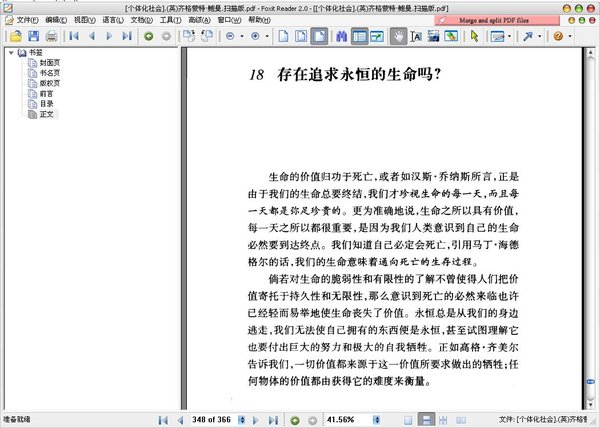
Task: Expand the typewriter tool dropdown arrow
Action: click(509, 37)
